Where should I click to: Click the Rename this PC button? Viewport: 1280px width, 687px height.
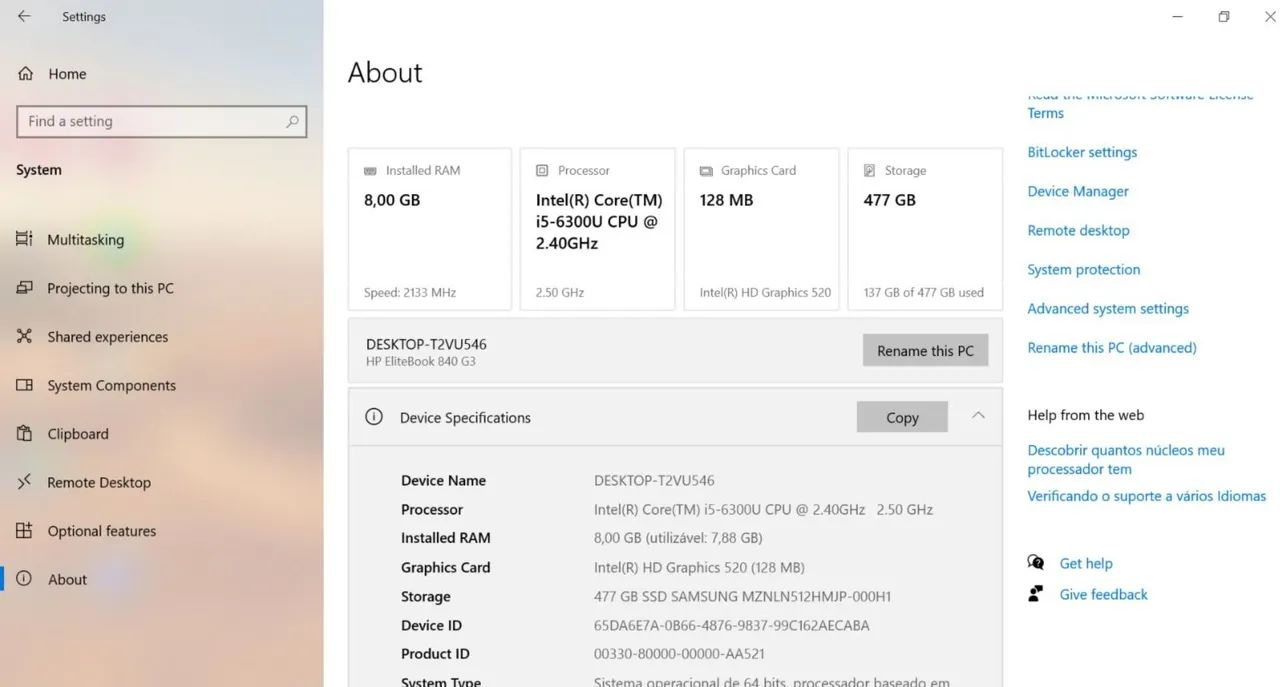click(x=925, y=350)
